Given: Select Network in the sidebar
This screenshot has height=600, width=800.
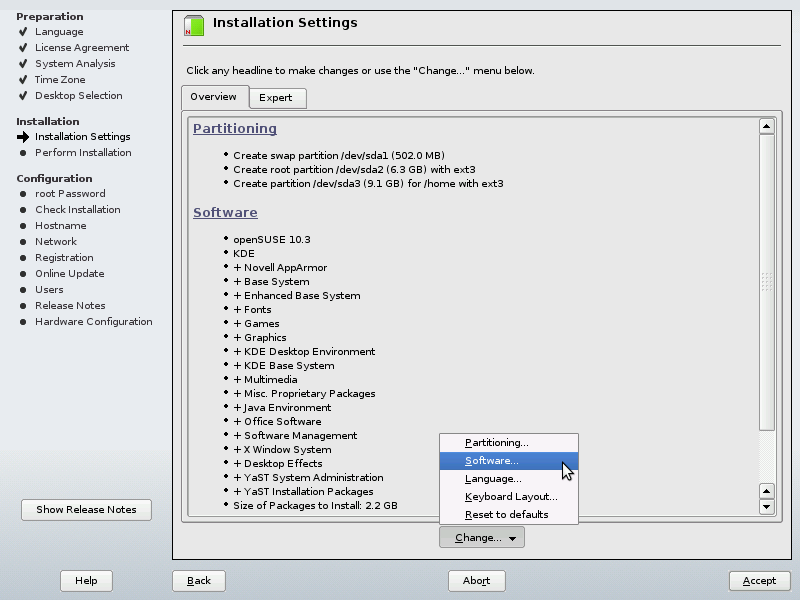Looking at the screenshot, I should click(56, 242).
